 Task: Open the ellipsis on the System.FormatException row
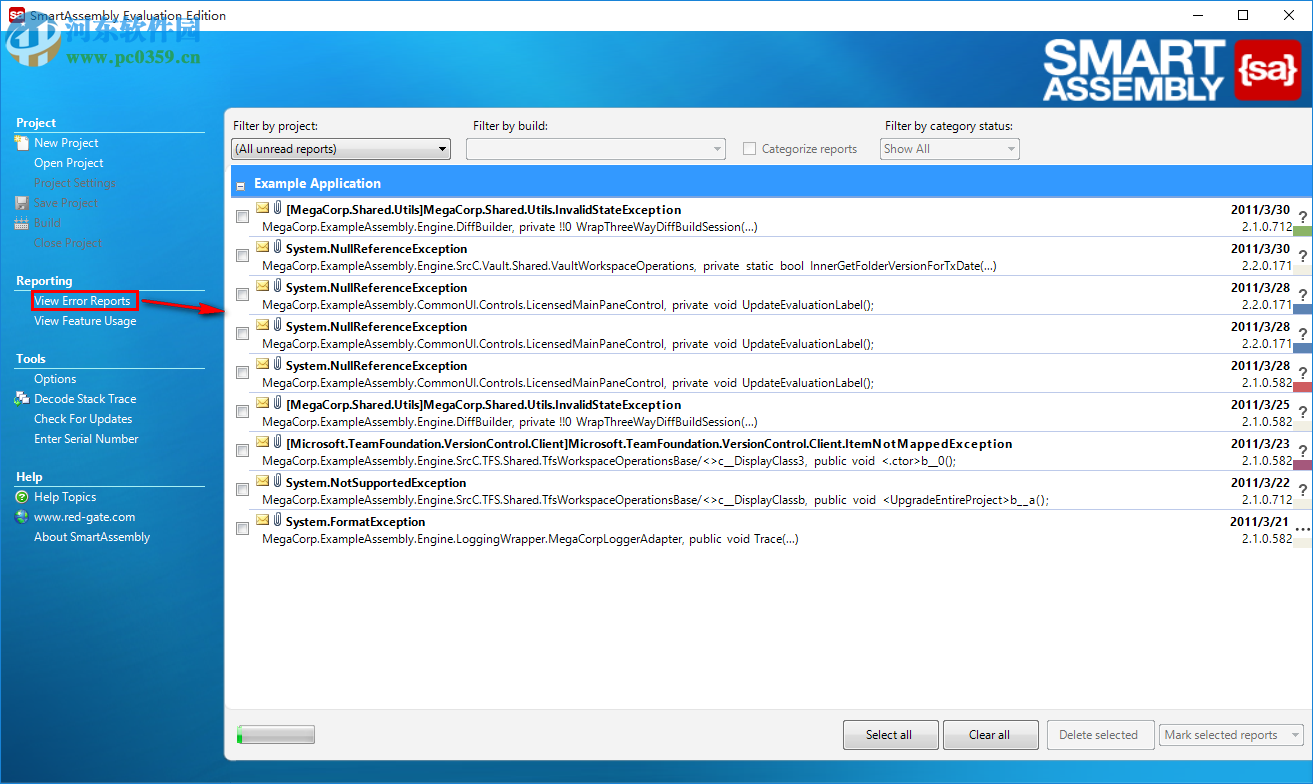click(1301, 528)
